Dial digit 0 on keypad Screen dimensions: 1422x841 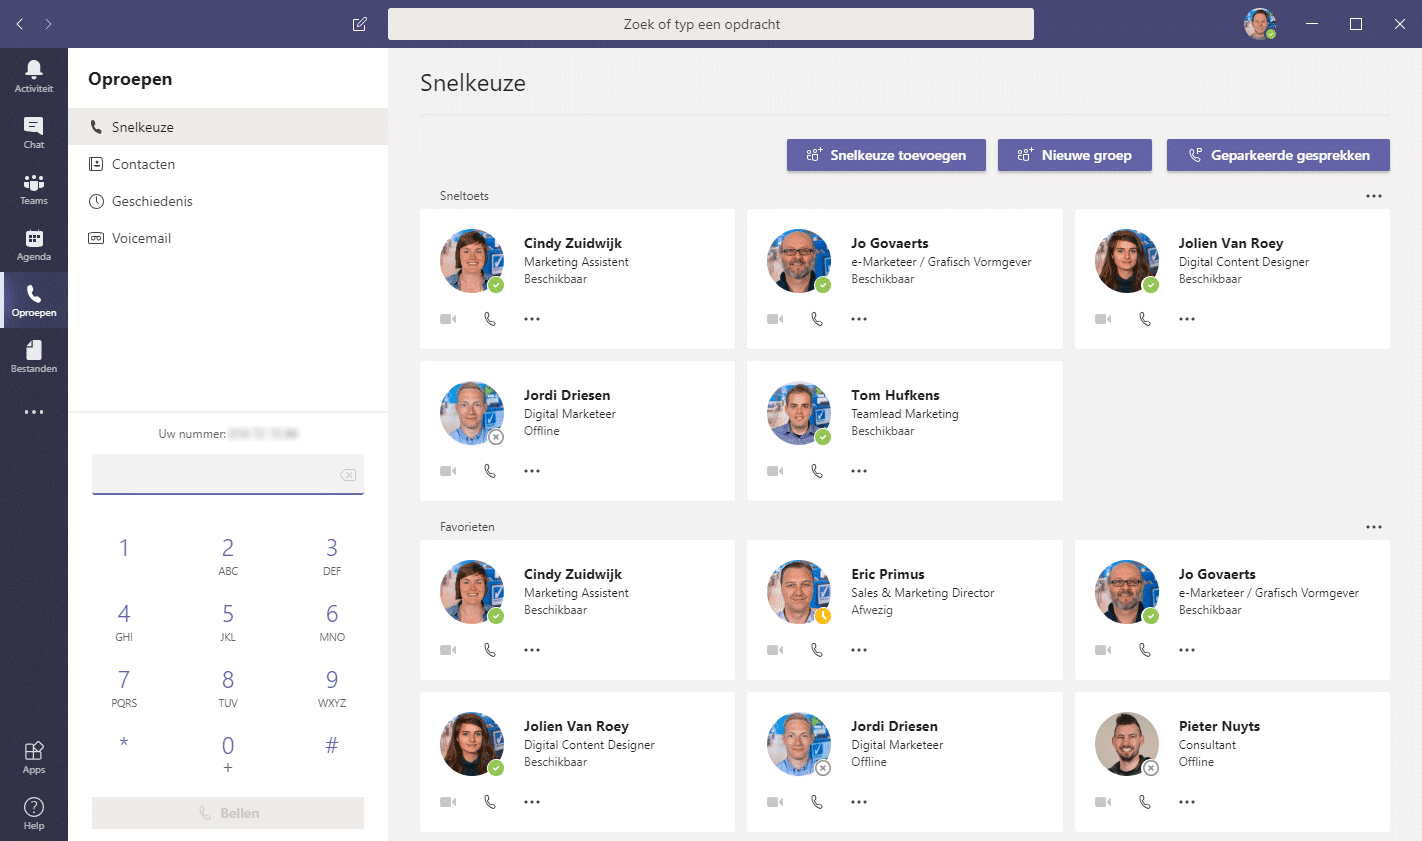click(x=228, y=754)
